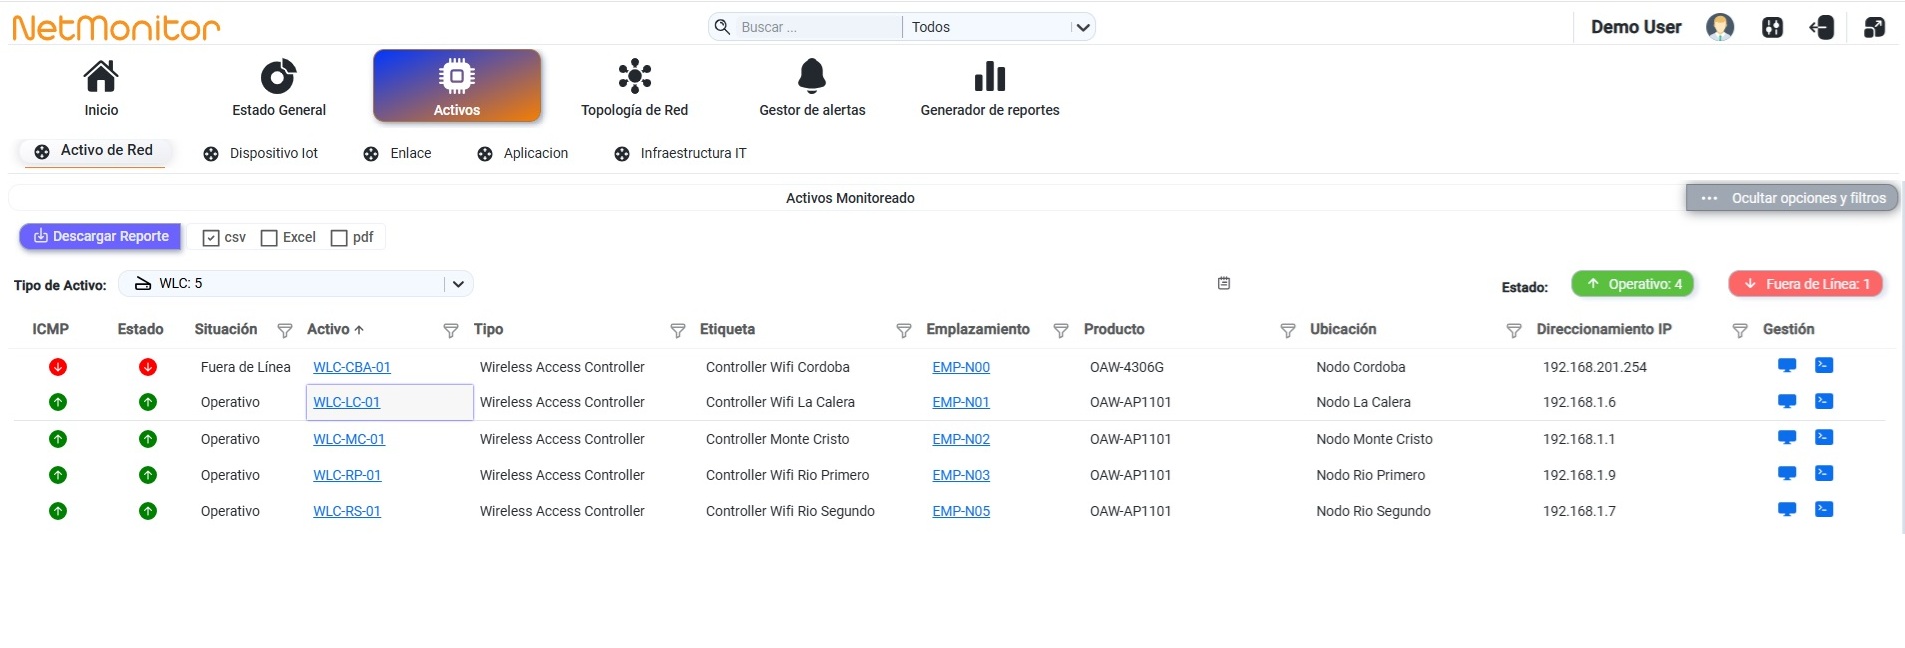The width and height of the screenshot is (1905, 648).
Task: Click the red ICMP down icon of WLC-CBA-01
Action: [58, 367]
